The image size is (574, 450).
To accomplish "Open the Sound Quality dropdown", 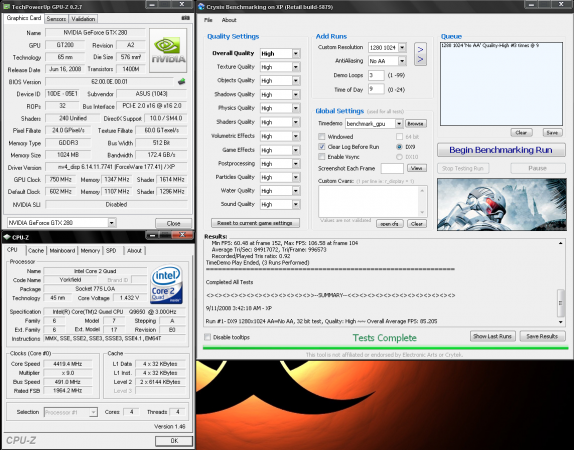I will [x=296, y=204].
